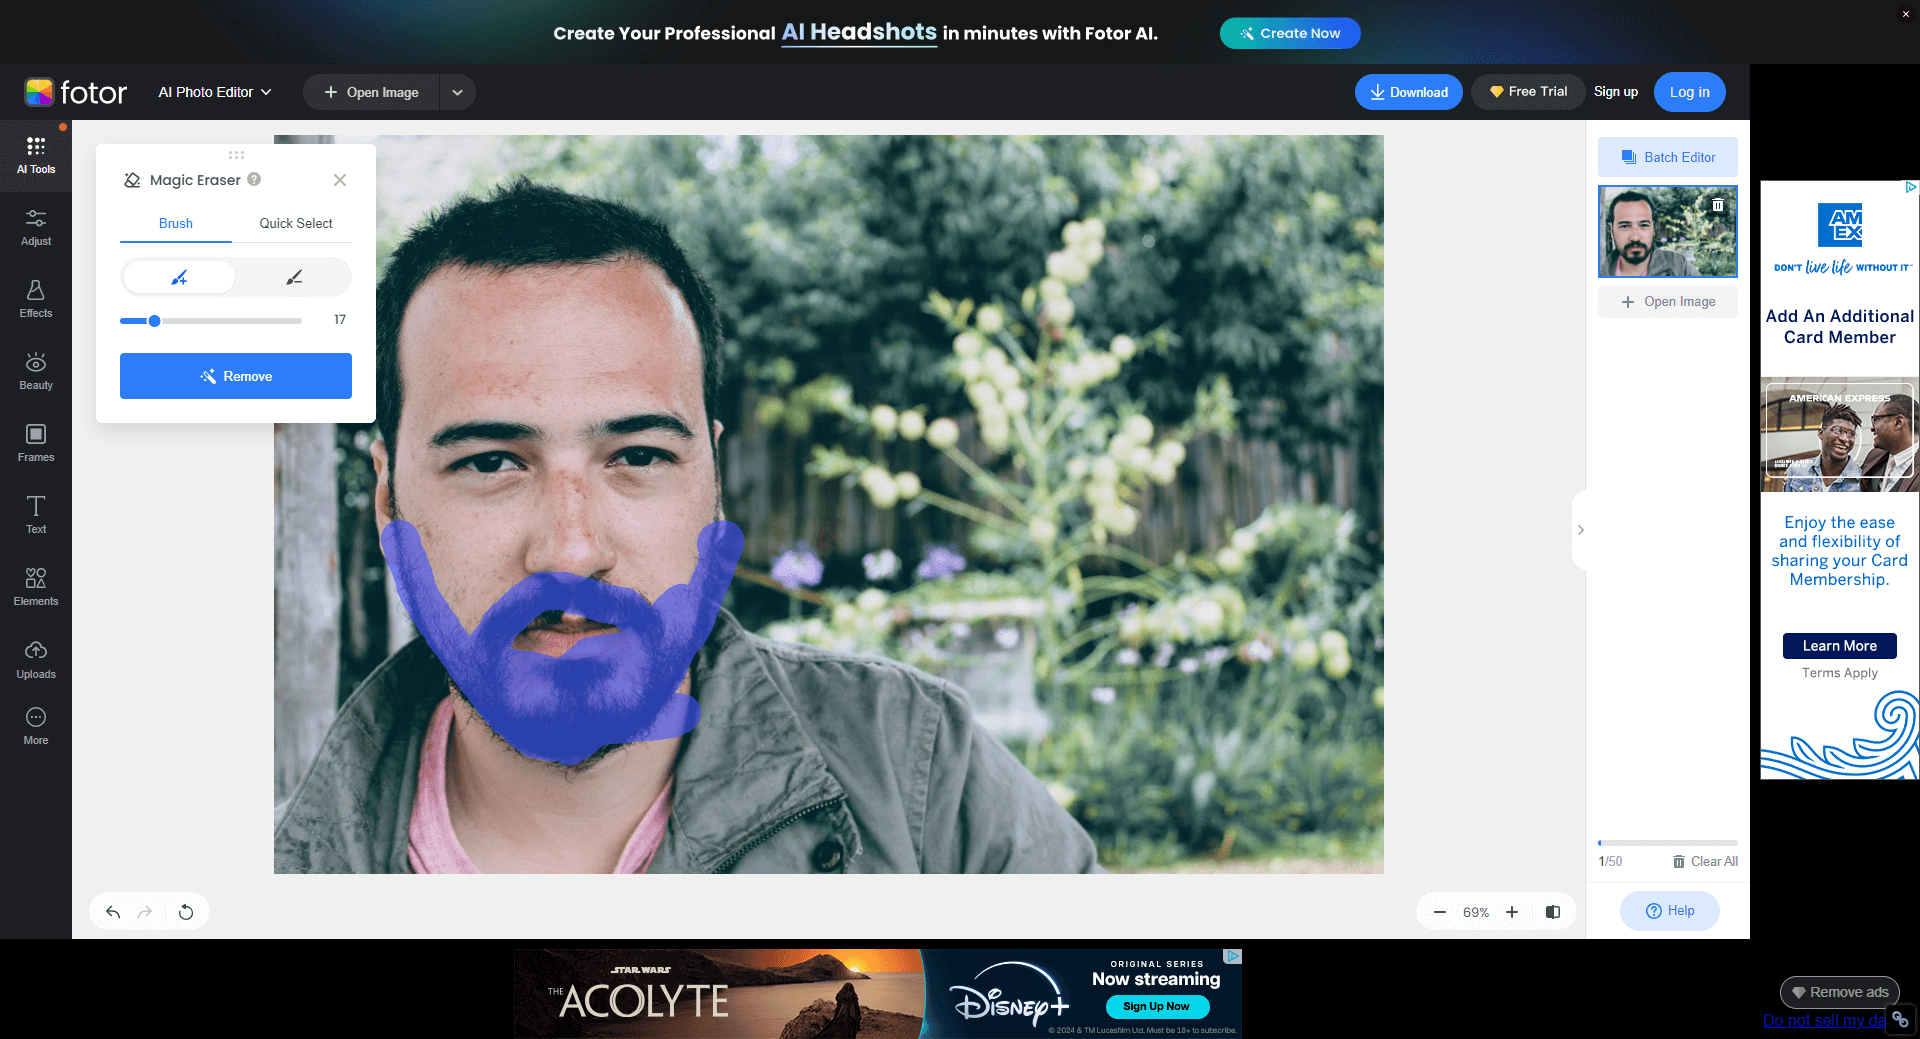Screen dimensions: 1920x1039
Task: Select Adjust in the left sidebar
Action: 36,227
